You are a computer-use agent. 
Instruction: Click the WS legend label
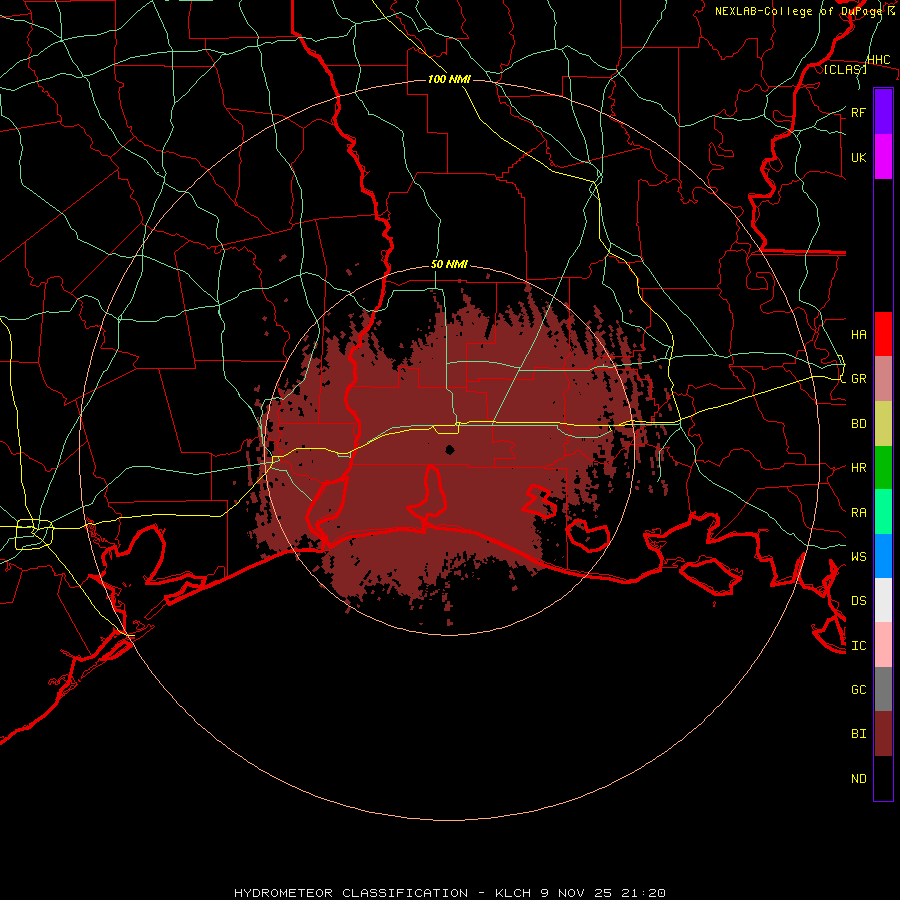[858, 556]
